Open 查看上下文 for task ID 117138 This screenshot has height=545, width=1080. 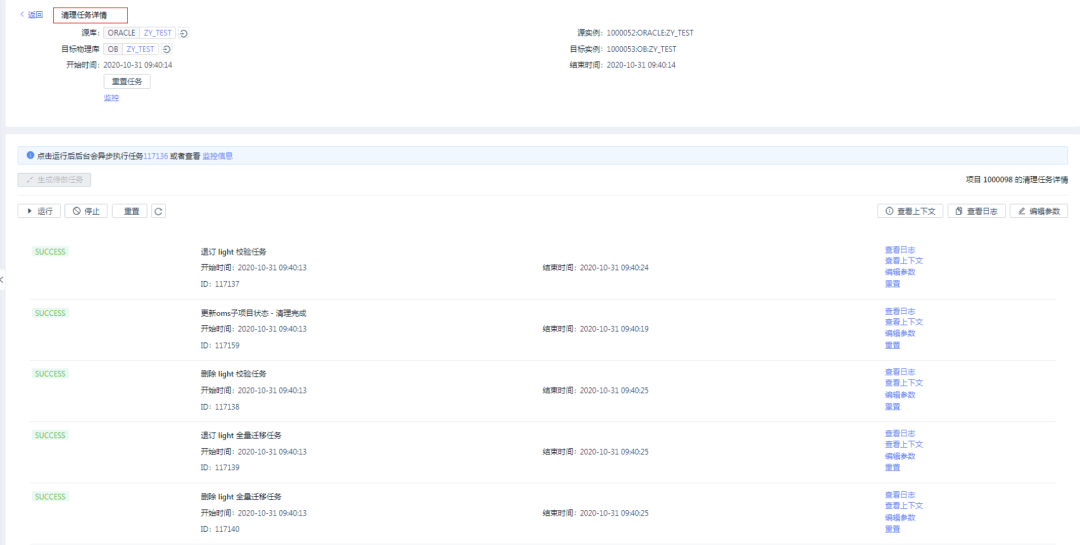point(904,383)
